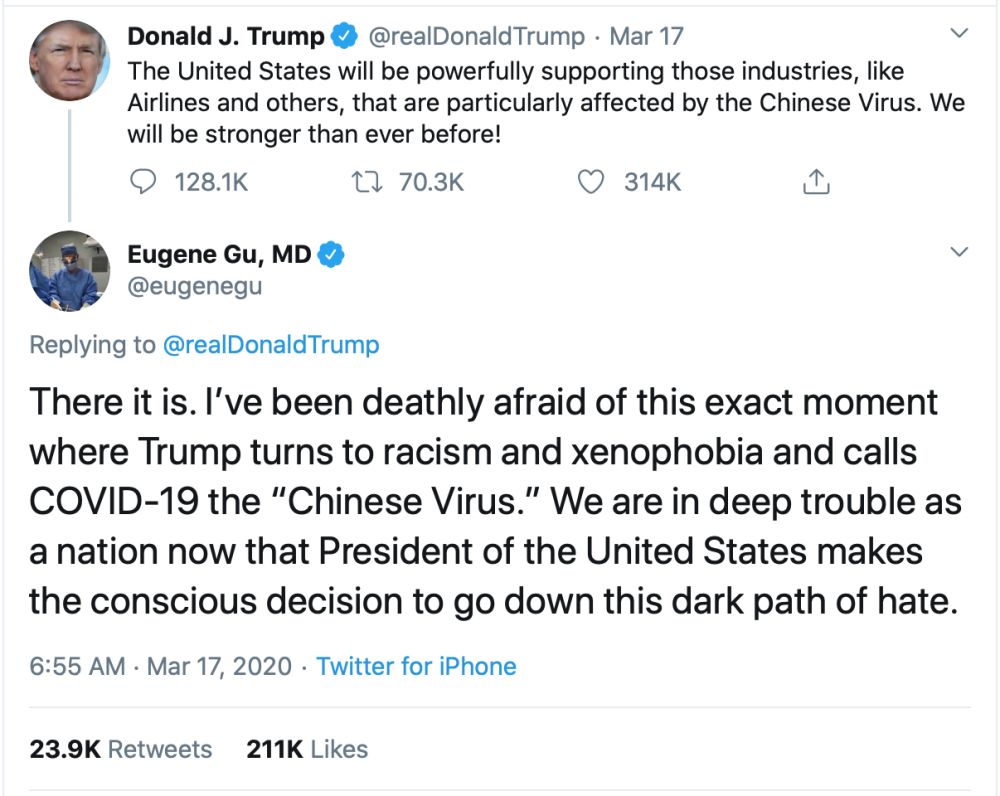Expand the chevron menu on Eugene Gu's reply
The height and width of the screenshot is (796, 1000).
pyautogui.click(x=959, y=252)
